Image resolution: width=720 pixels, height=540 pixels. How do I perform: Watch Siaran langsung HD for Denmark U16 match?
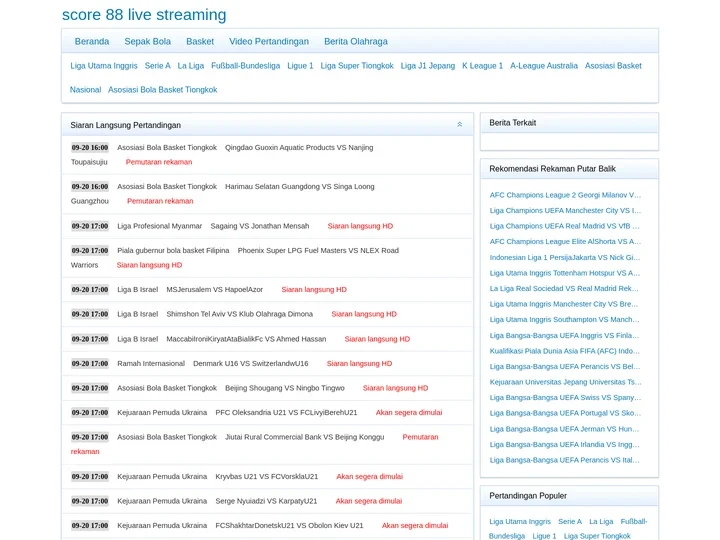(360, 364)
